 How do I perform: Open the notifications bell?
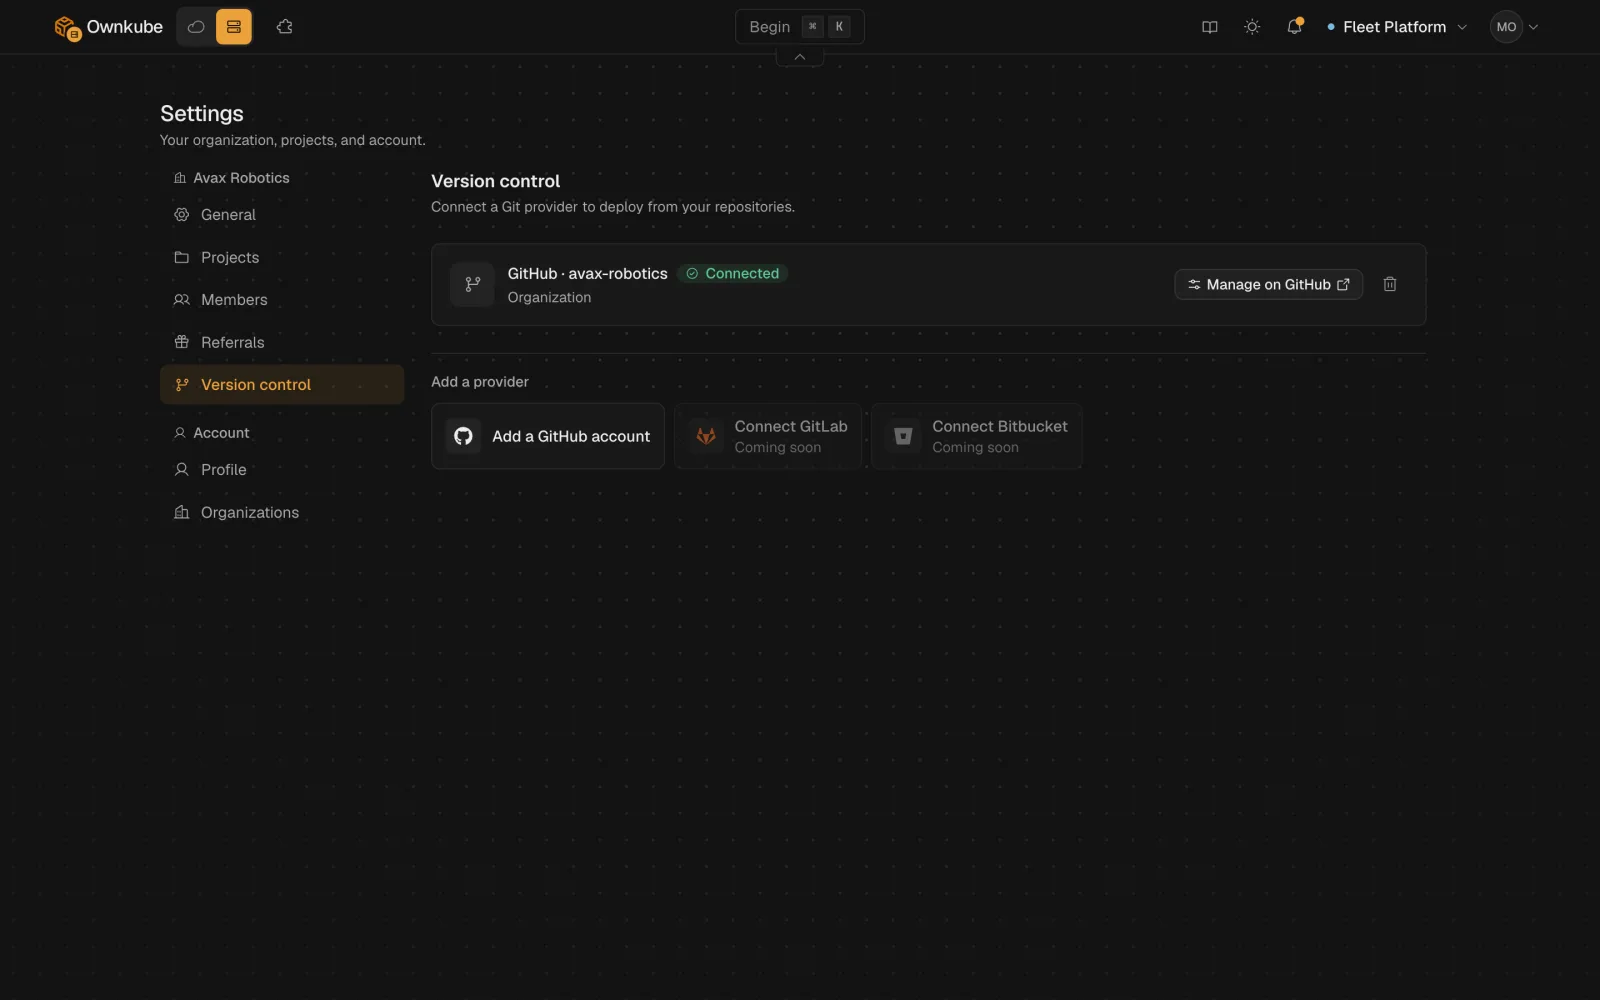pyautogui.click(x=1294, y=27)
